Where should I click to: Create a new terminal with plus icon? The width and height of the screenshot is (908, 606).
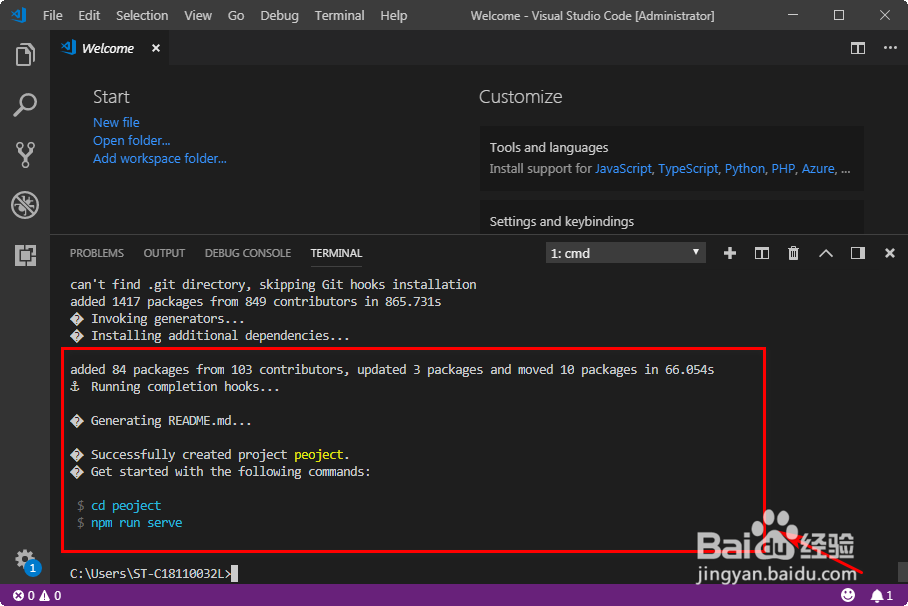730,253
